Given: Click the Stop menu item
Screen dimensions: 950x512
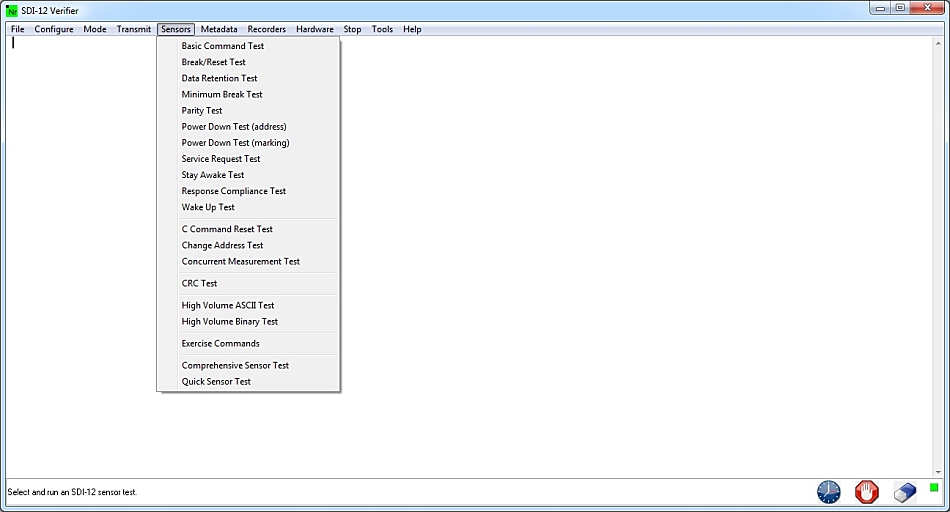Looking at the screenshot, I should click(352, 29).
